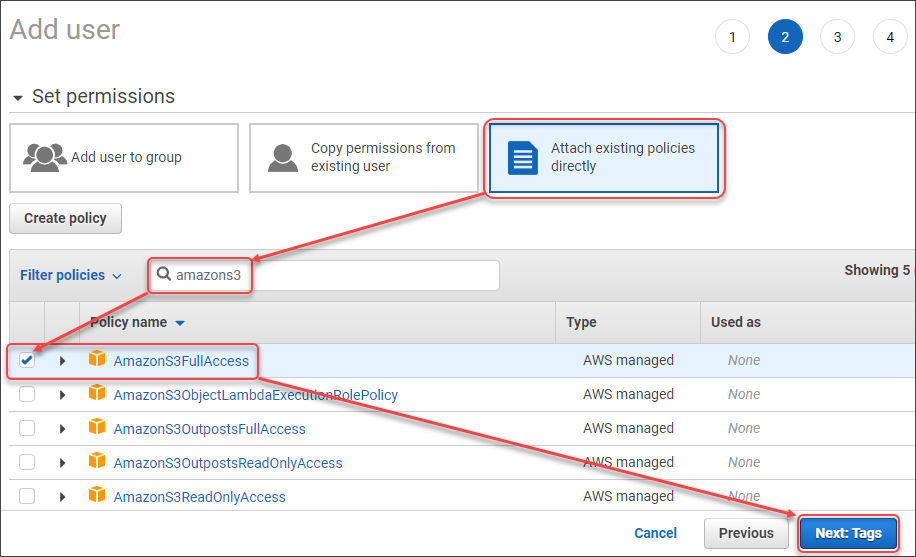Tick the AmazonS3OutpostsReadOnlyAccess checkbox

coord(27,462)
